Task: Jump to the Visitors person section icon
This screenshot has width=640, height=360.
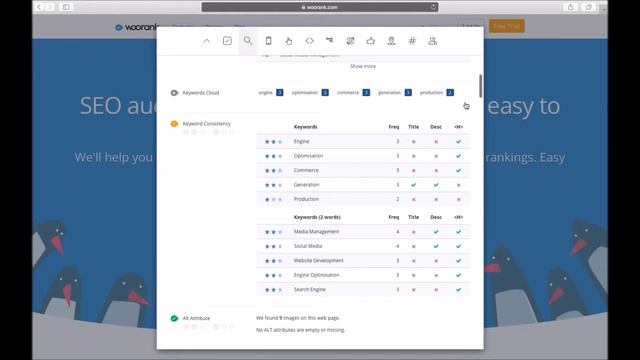Action: [433, 41]
